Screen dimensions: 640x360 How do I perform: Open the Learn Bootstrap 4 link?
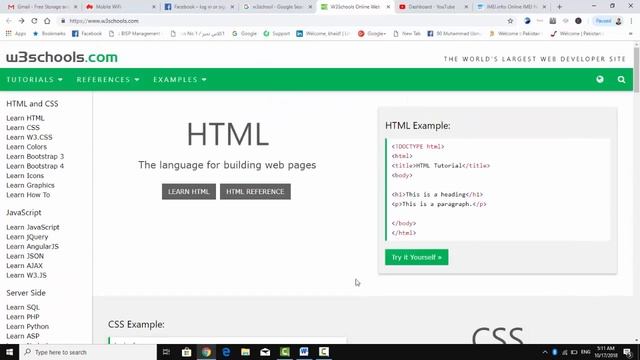[35, 166]
